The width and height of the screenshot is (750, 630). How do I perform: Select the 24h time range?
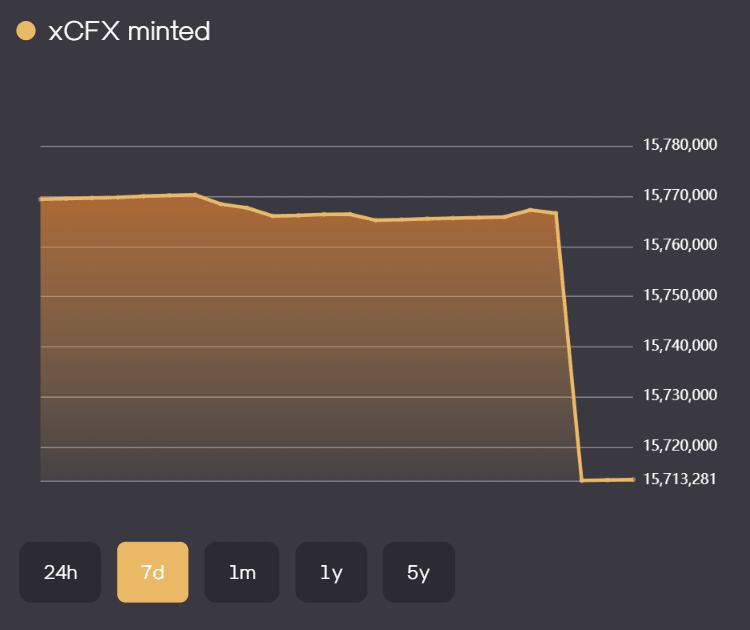coord(60,572)
